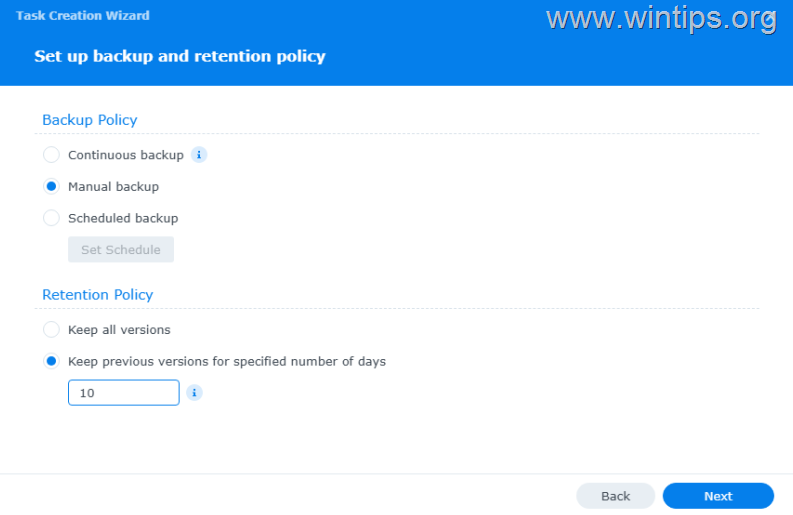Focus the number of days input field
This screenshot has height=515, width=793.
coord(123,393)
